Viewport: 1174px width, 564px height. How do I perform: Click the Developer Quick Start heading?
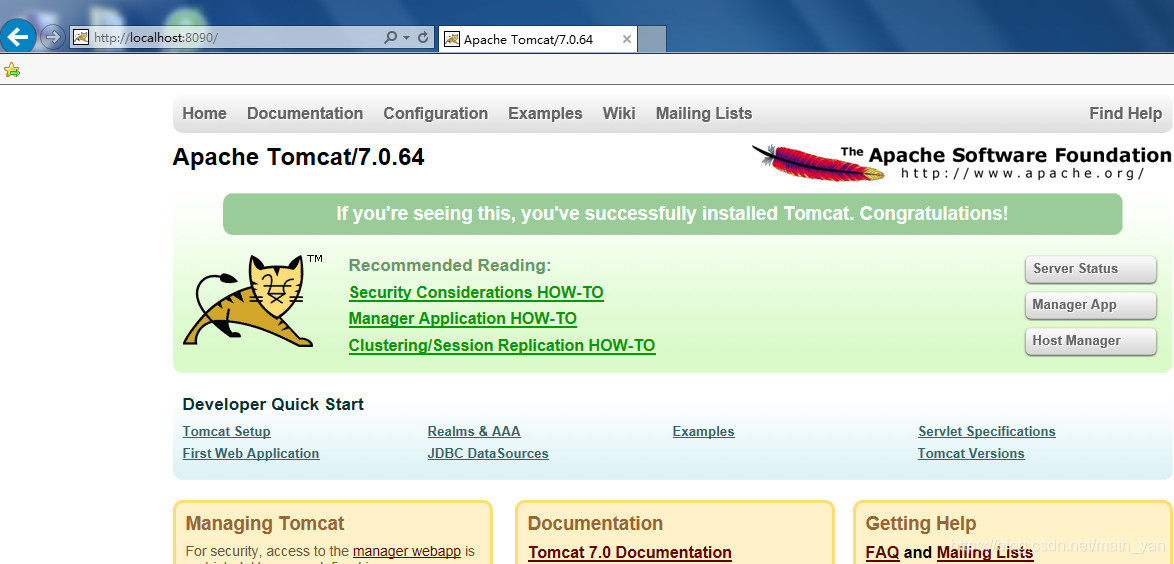pos(273,404)
